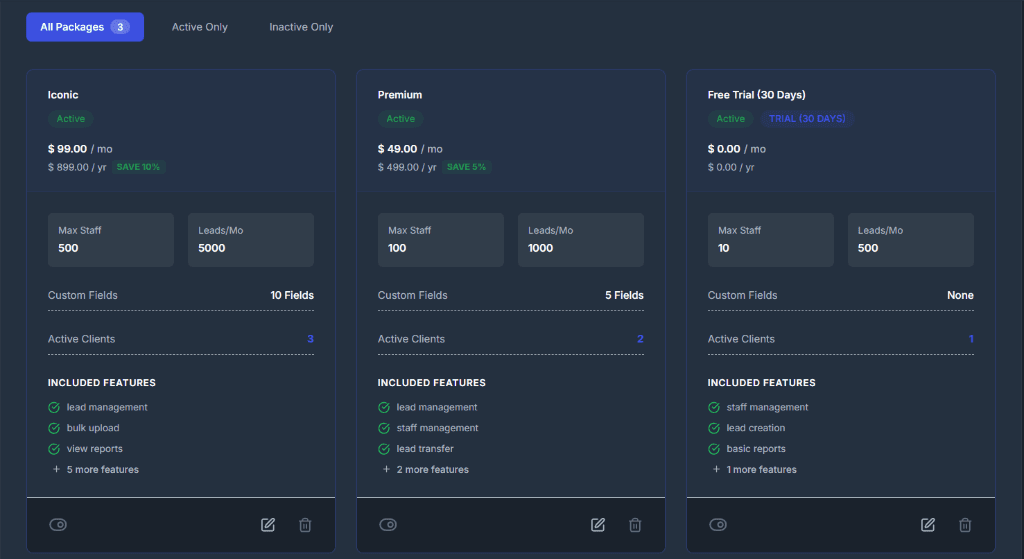
Task: Click the 'None' custom fields value
Action: [960, 295]
